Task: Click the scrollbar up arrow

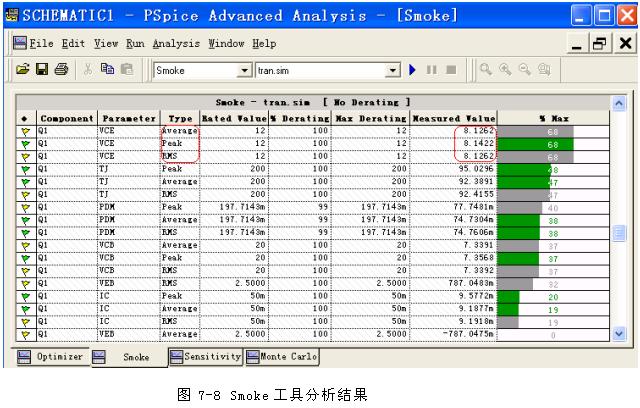Action: [x=619, y=104]
